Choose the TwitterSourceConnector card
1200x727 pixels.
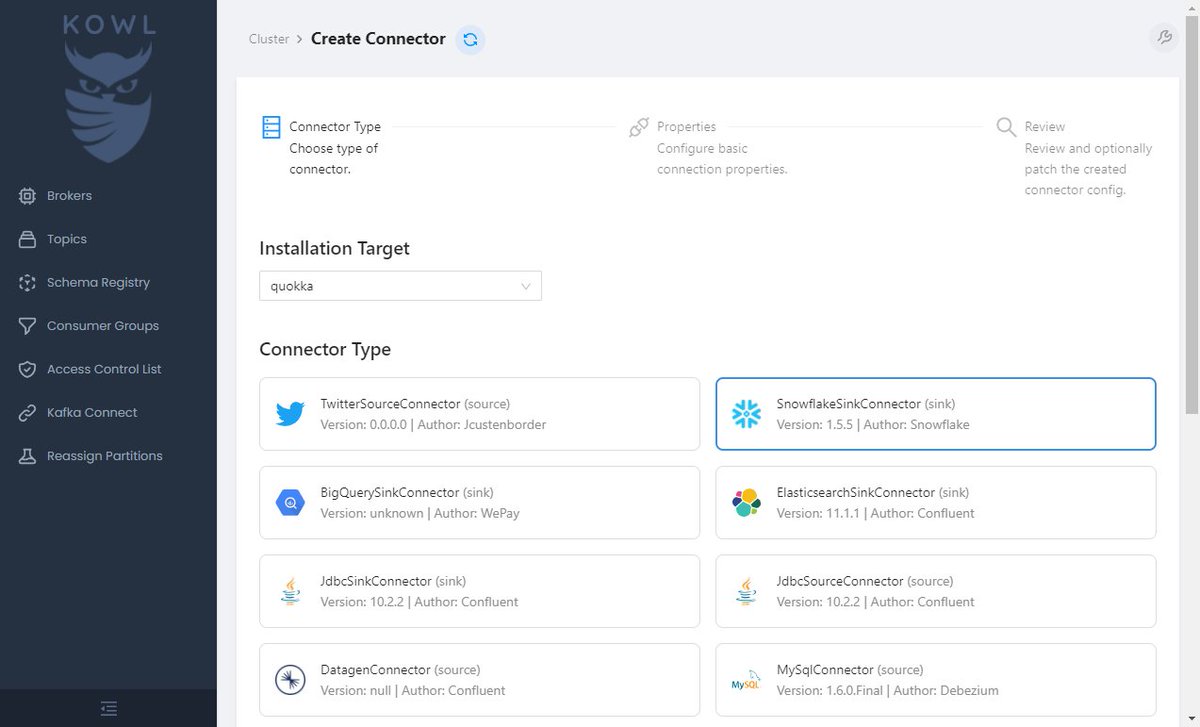(479, 414)
